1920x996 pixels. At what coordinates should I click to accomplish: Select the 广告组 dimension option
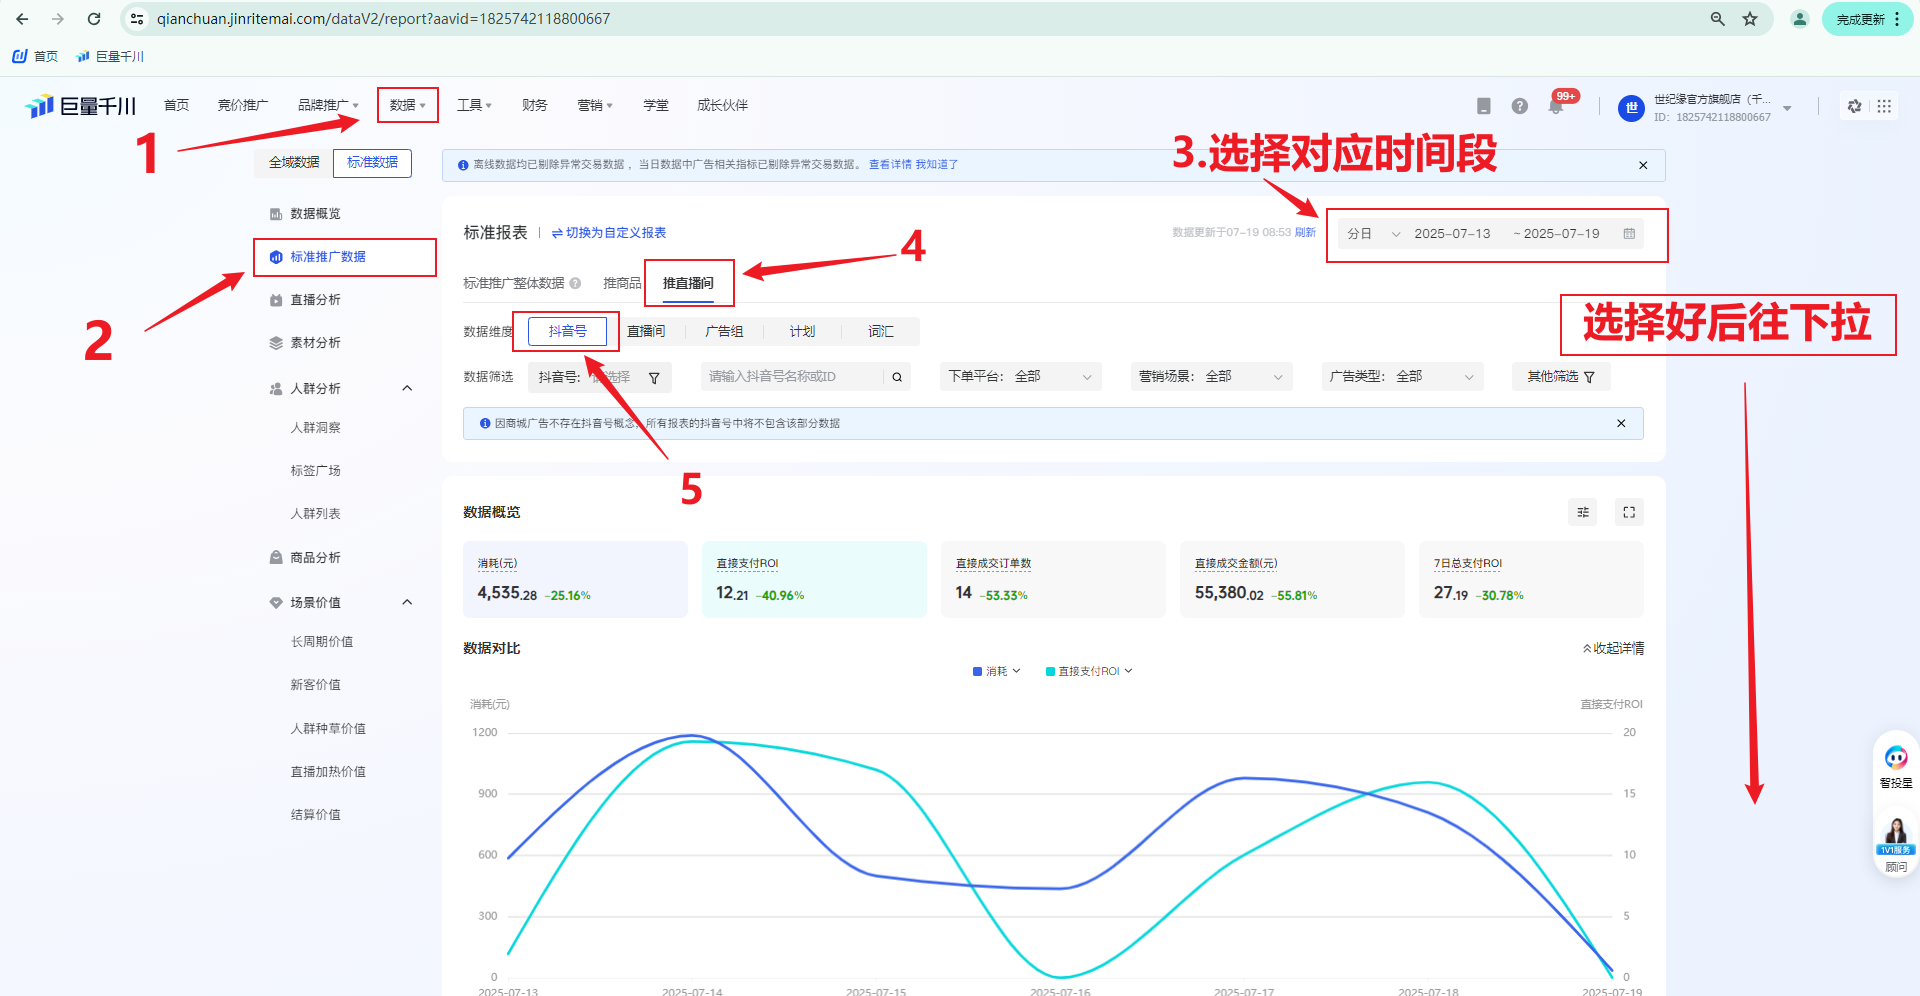[724, 331]
